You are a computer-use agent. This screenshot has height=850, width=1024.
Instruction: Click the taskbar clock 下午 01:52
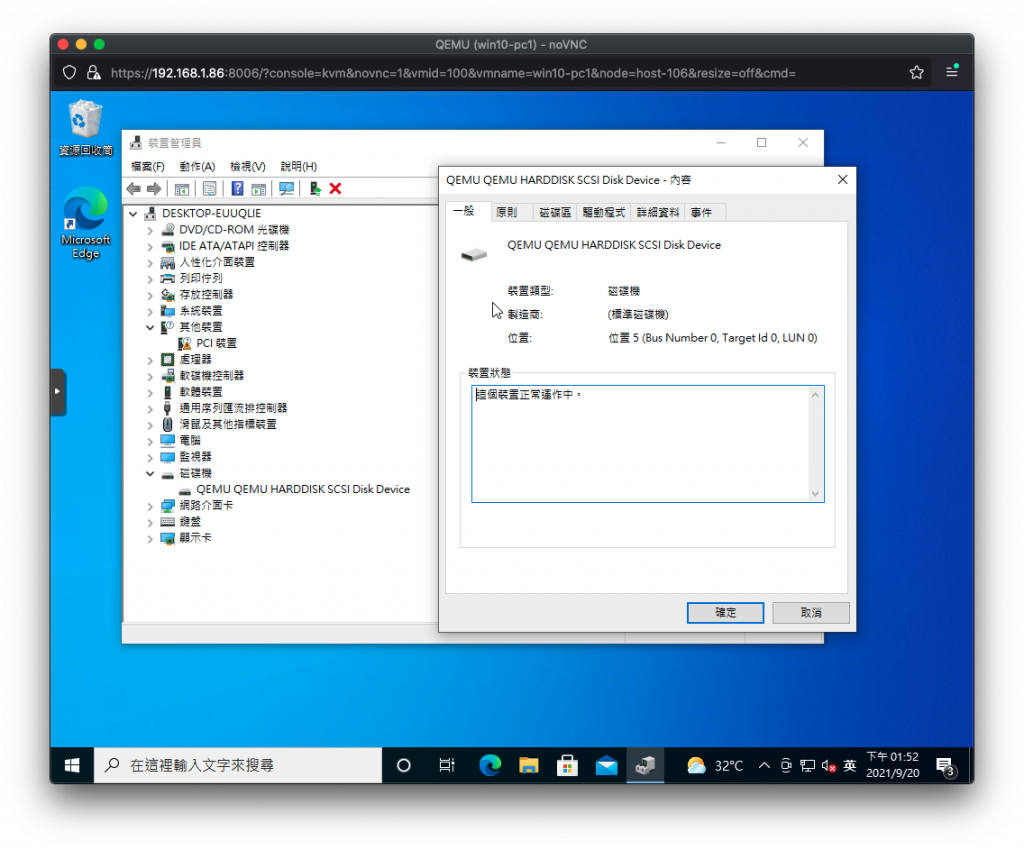click(x=893, y=765)
